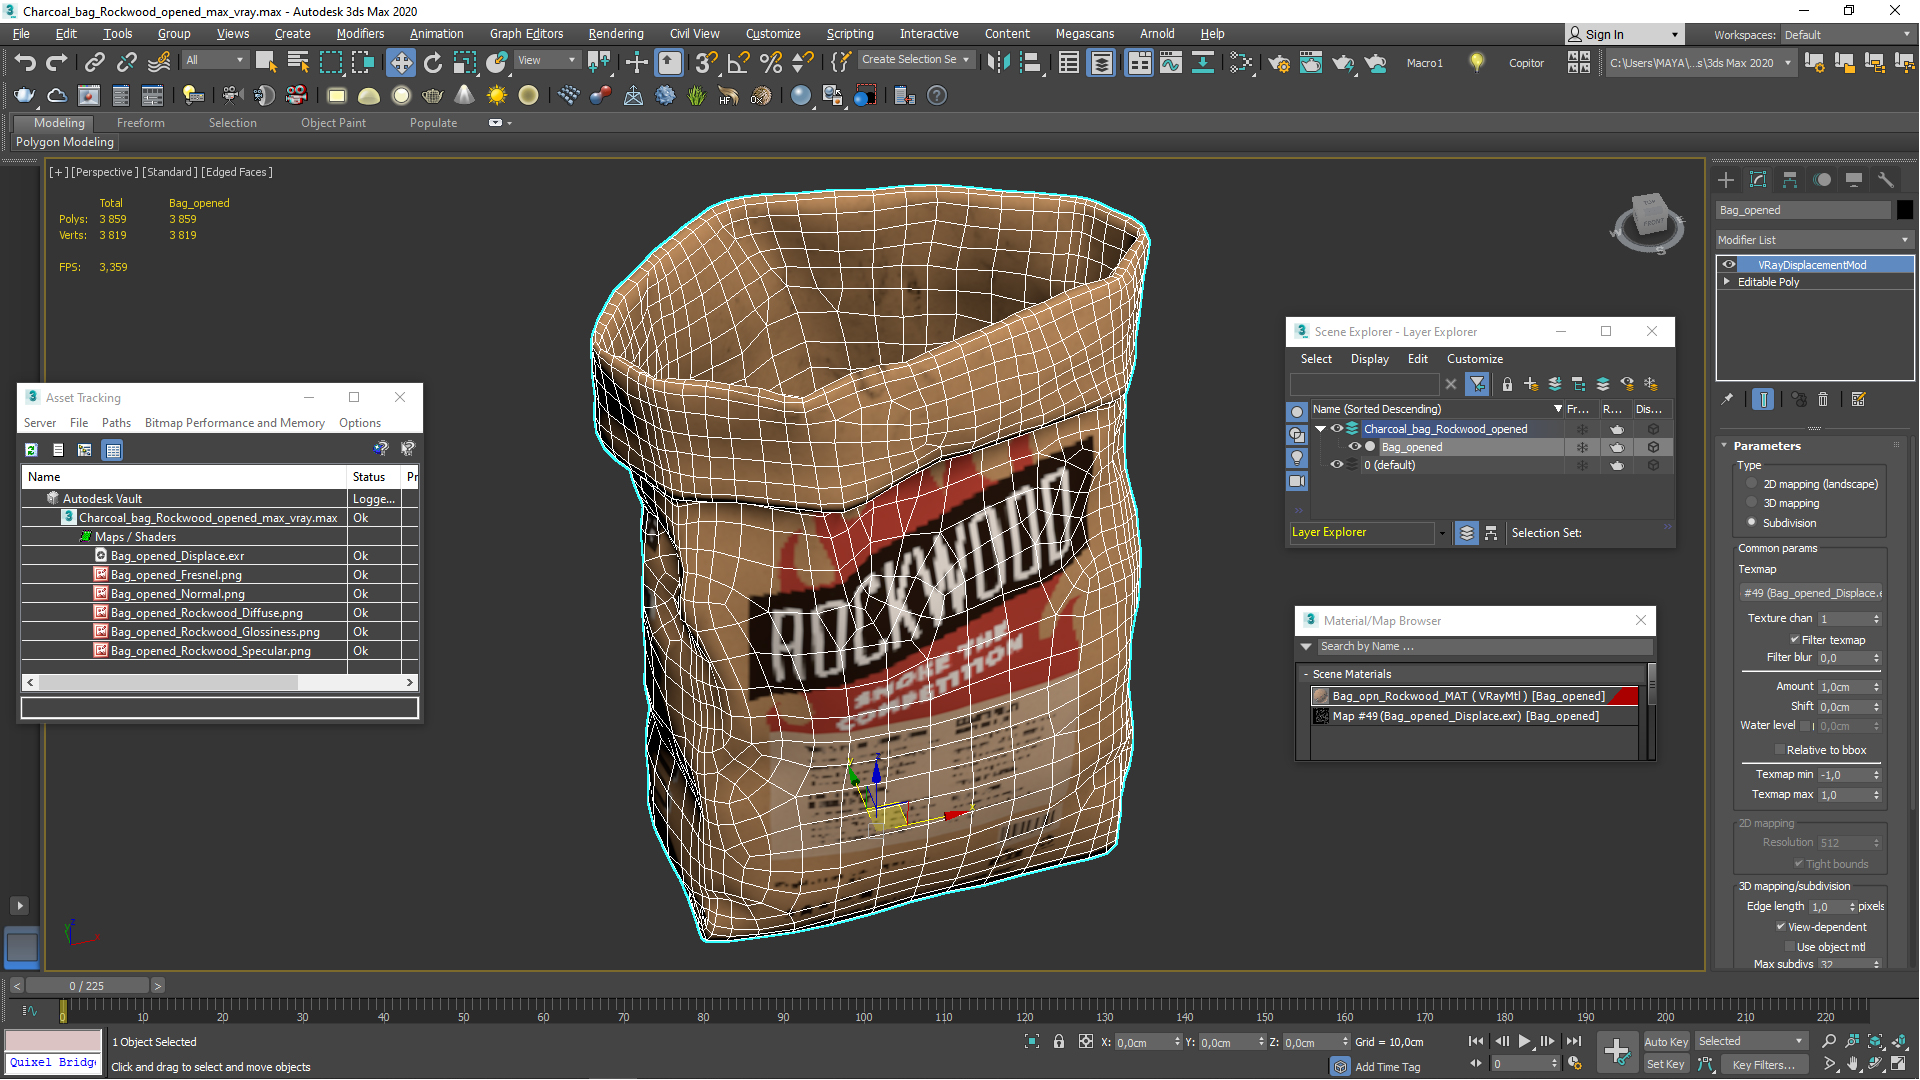Switch to the Object Paint ribbon tab

point(333,123)
